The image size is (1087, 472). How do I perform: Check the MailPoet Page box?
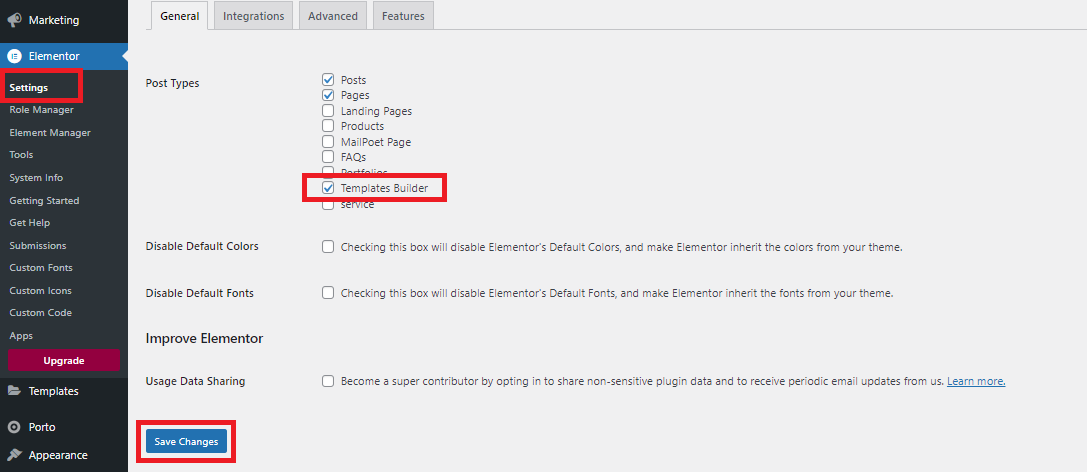328,142
